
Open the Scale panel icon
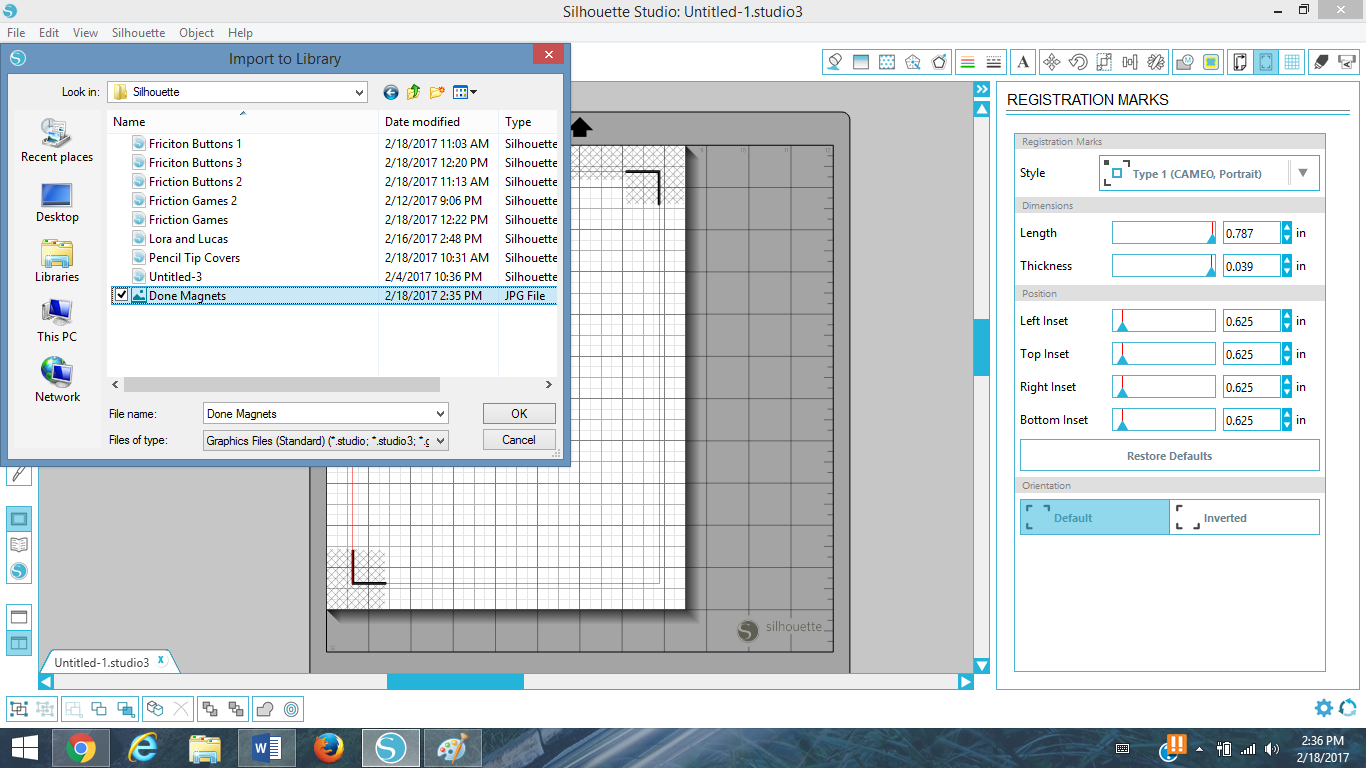coord(1104,62)
